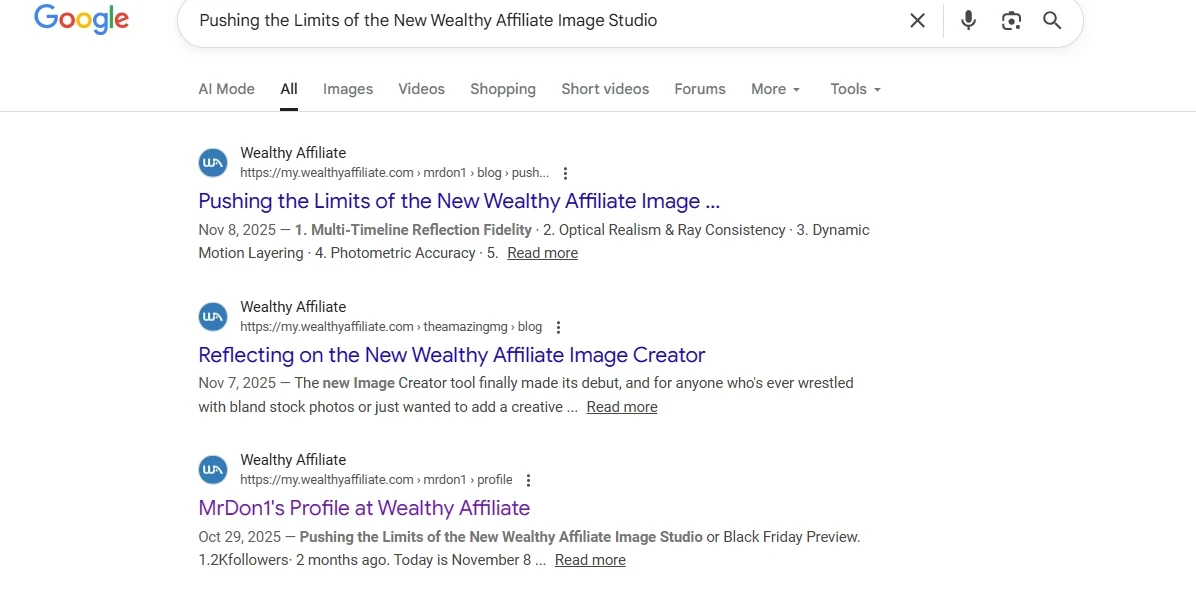Start voice search with microphone icon
This screenshot has height=596, width=1196.
tap(968, 21)
